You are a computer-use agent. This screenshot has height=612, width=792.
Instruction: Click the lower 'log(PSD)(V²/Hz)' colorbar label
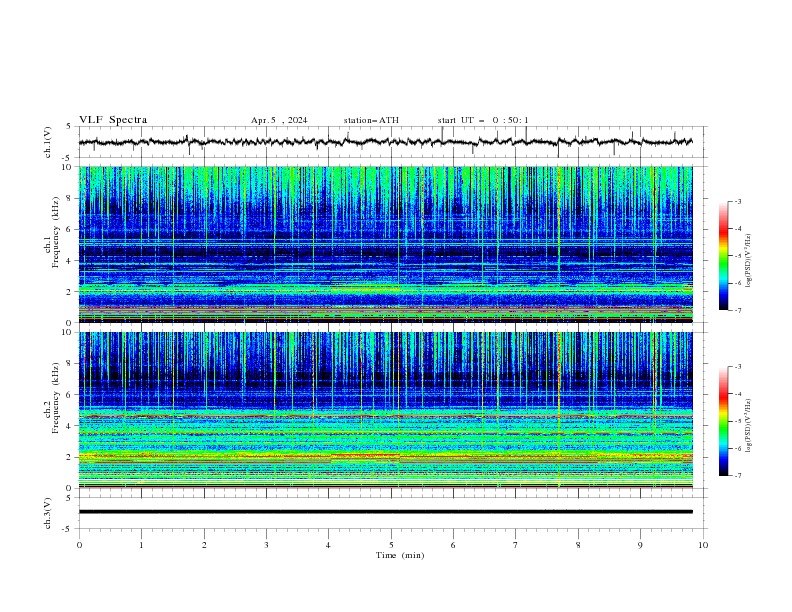(749, 425)
